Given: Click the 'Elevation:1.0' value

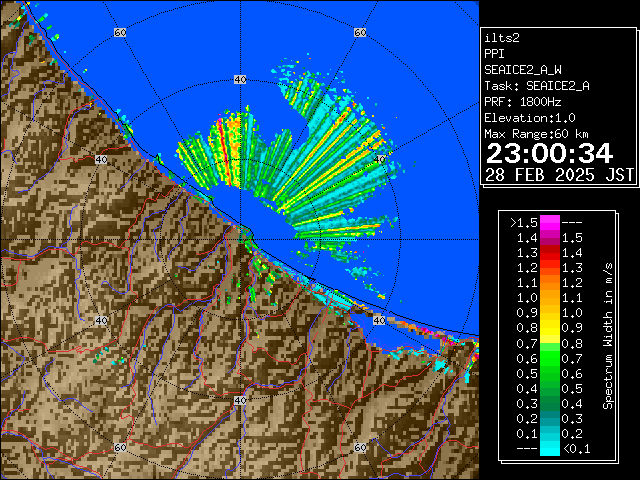Looking at the screenshot, I should click(529, 118).
